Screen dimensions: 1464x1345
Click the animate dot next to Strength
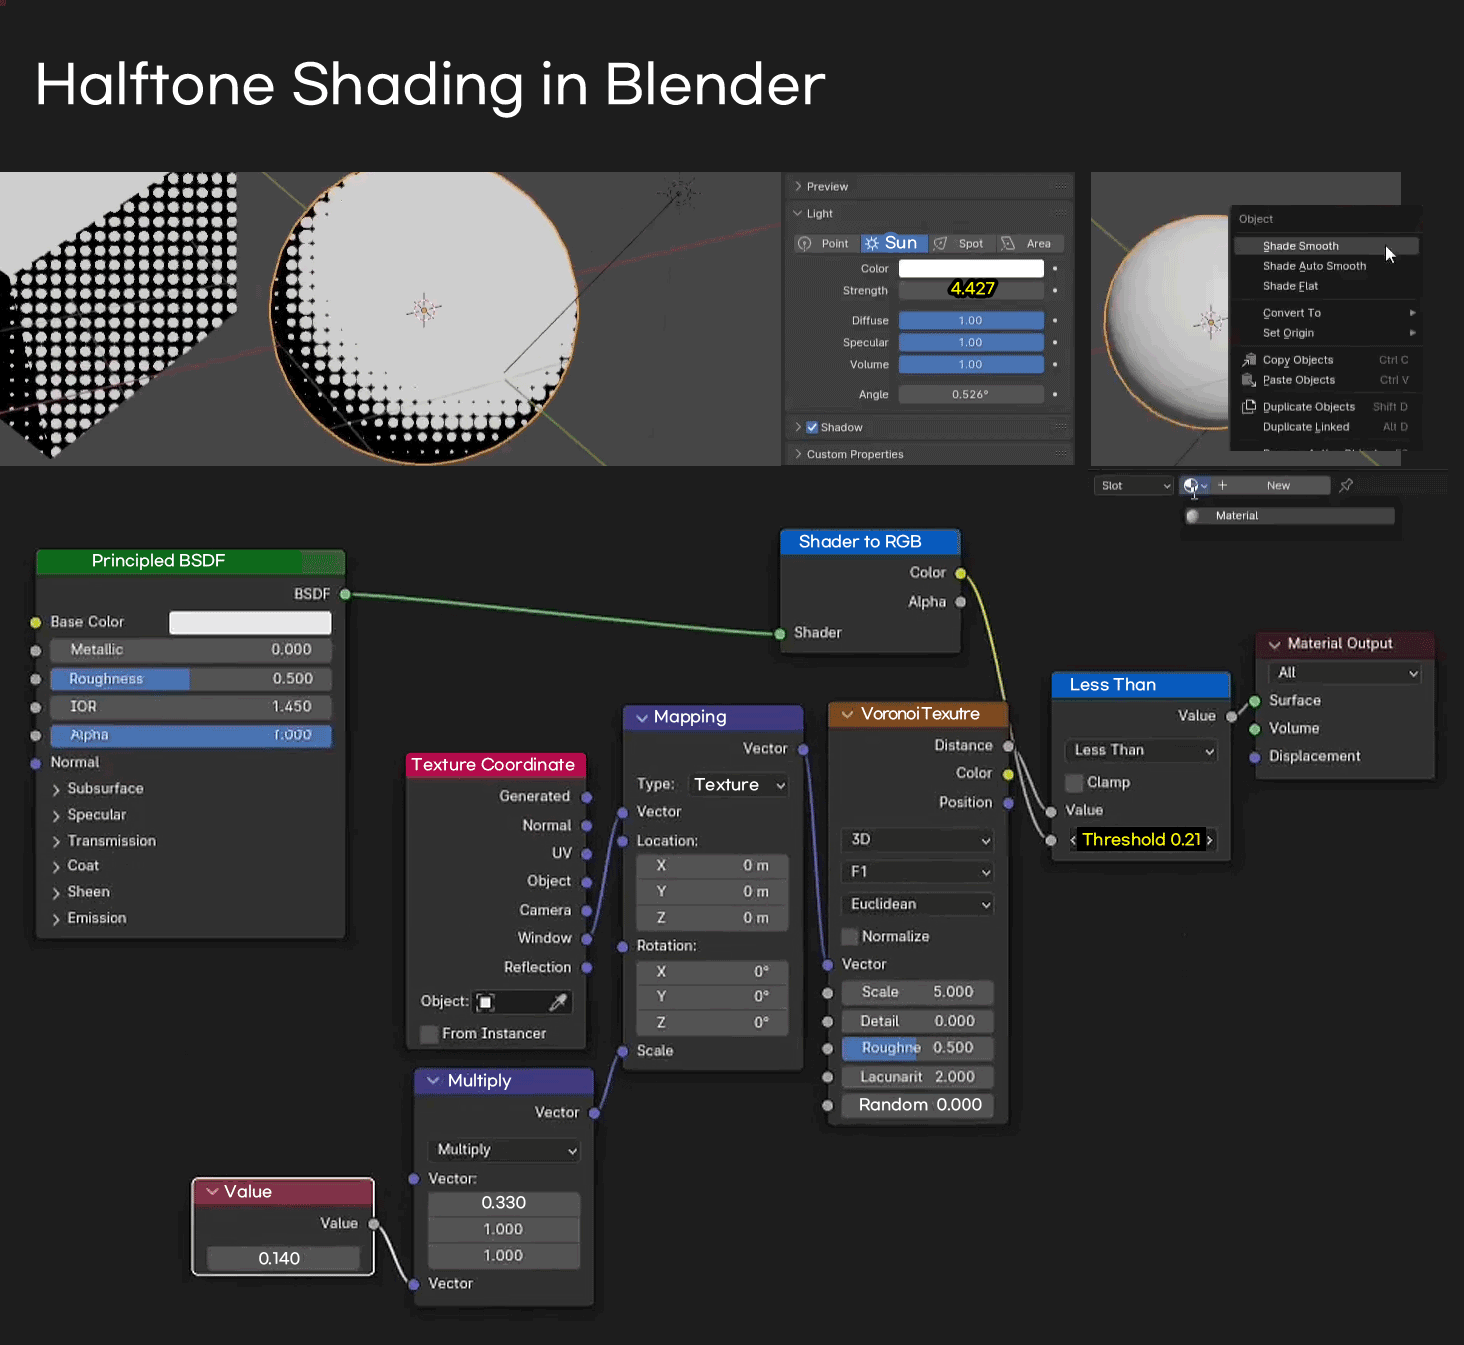coord(1055,290)
